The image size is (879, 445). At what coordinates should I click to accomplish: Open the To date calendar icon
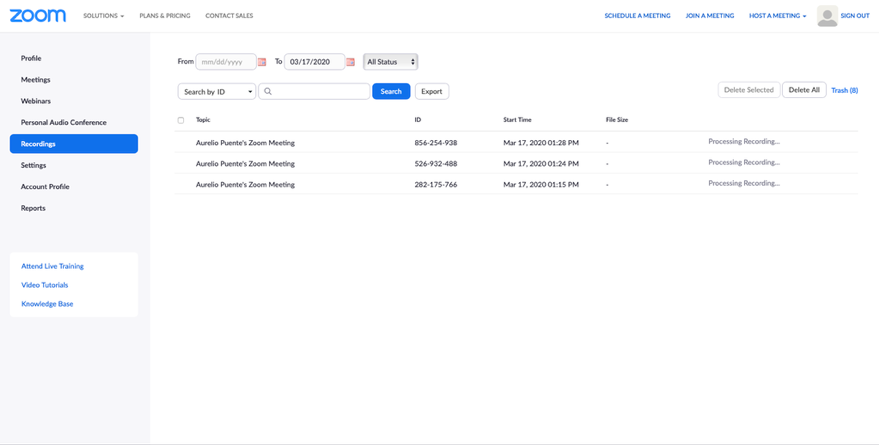click(x=350, y=62)
